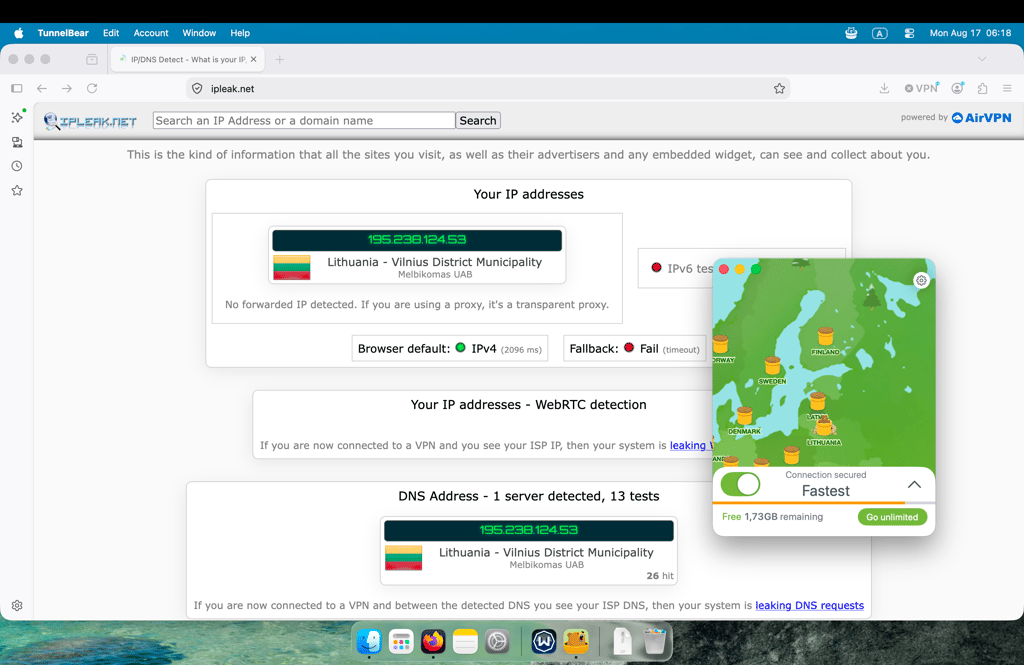Click the VPN toolbar button

click(x=921, y=88)
